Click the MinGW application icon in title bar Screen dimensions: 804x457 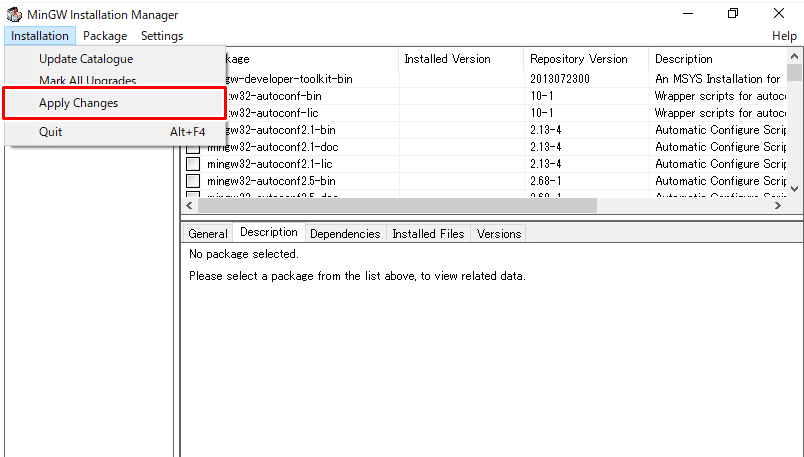pos(14,14)
